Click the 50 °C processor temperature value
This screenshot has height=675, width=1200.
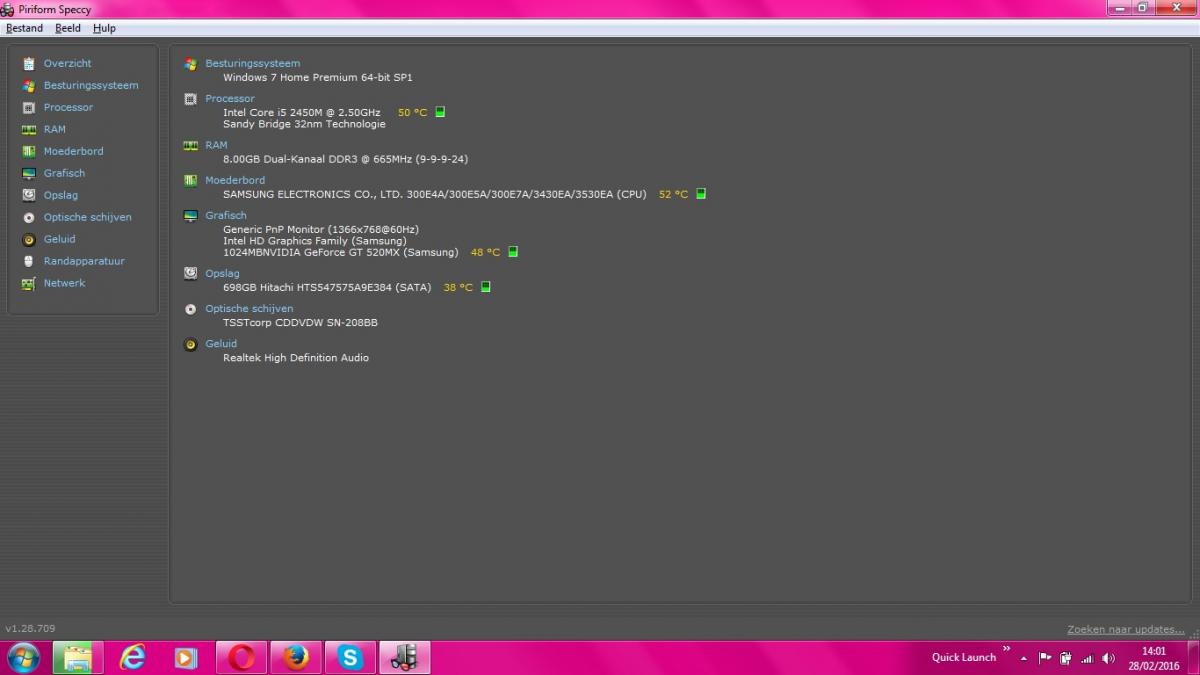(412, 112)
